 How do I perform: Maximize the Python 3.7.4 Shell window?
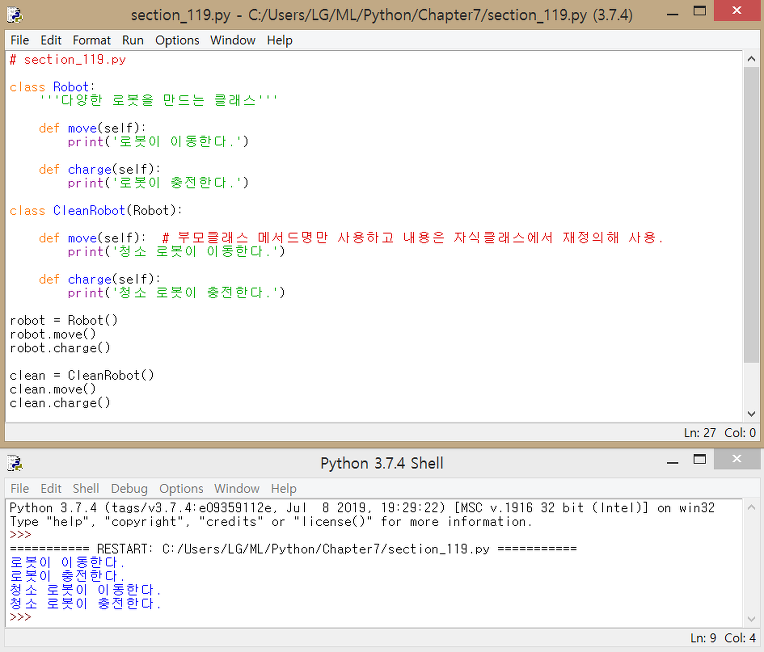pos(700,459)
